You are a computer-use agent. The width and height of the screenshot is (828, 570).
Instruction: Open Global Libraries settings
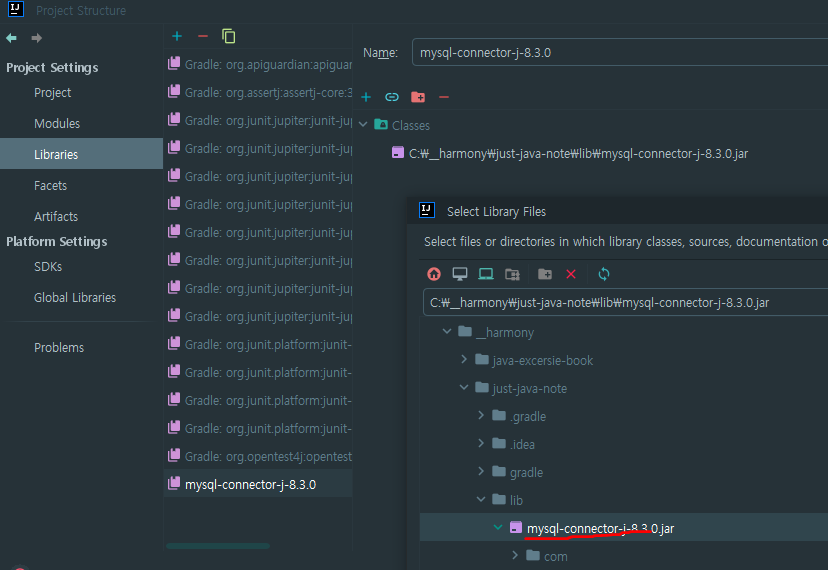tap(74, 298)
